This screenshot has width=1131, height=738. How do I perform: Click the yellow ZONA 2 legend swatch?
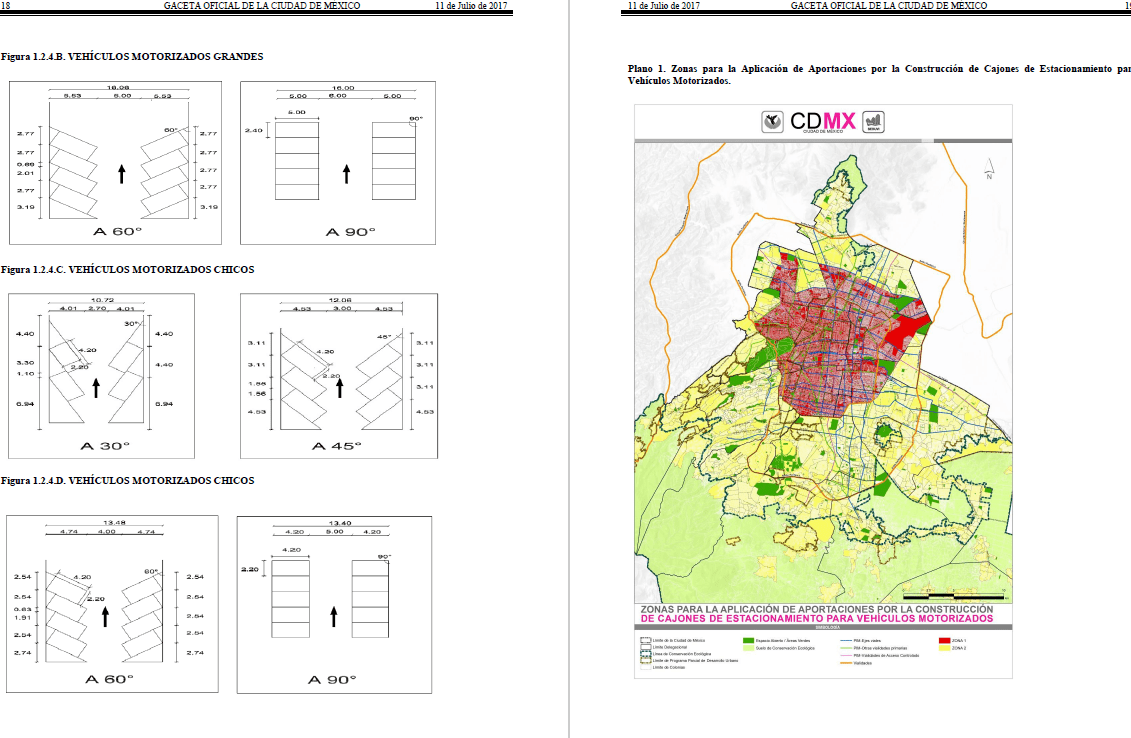[944, 648]
